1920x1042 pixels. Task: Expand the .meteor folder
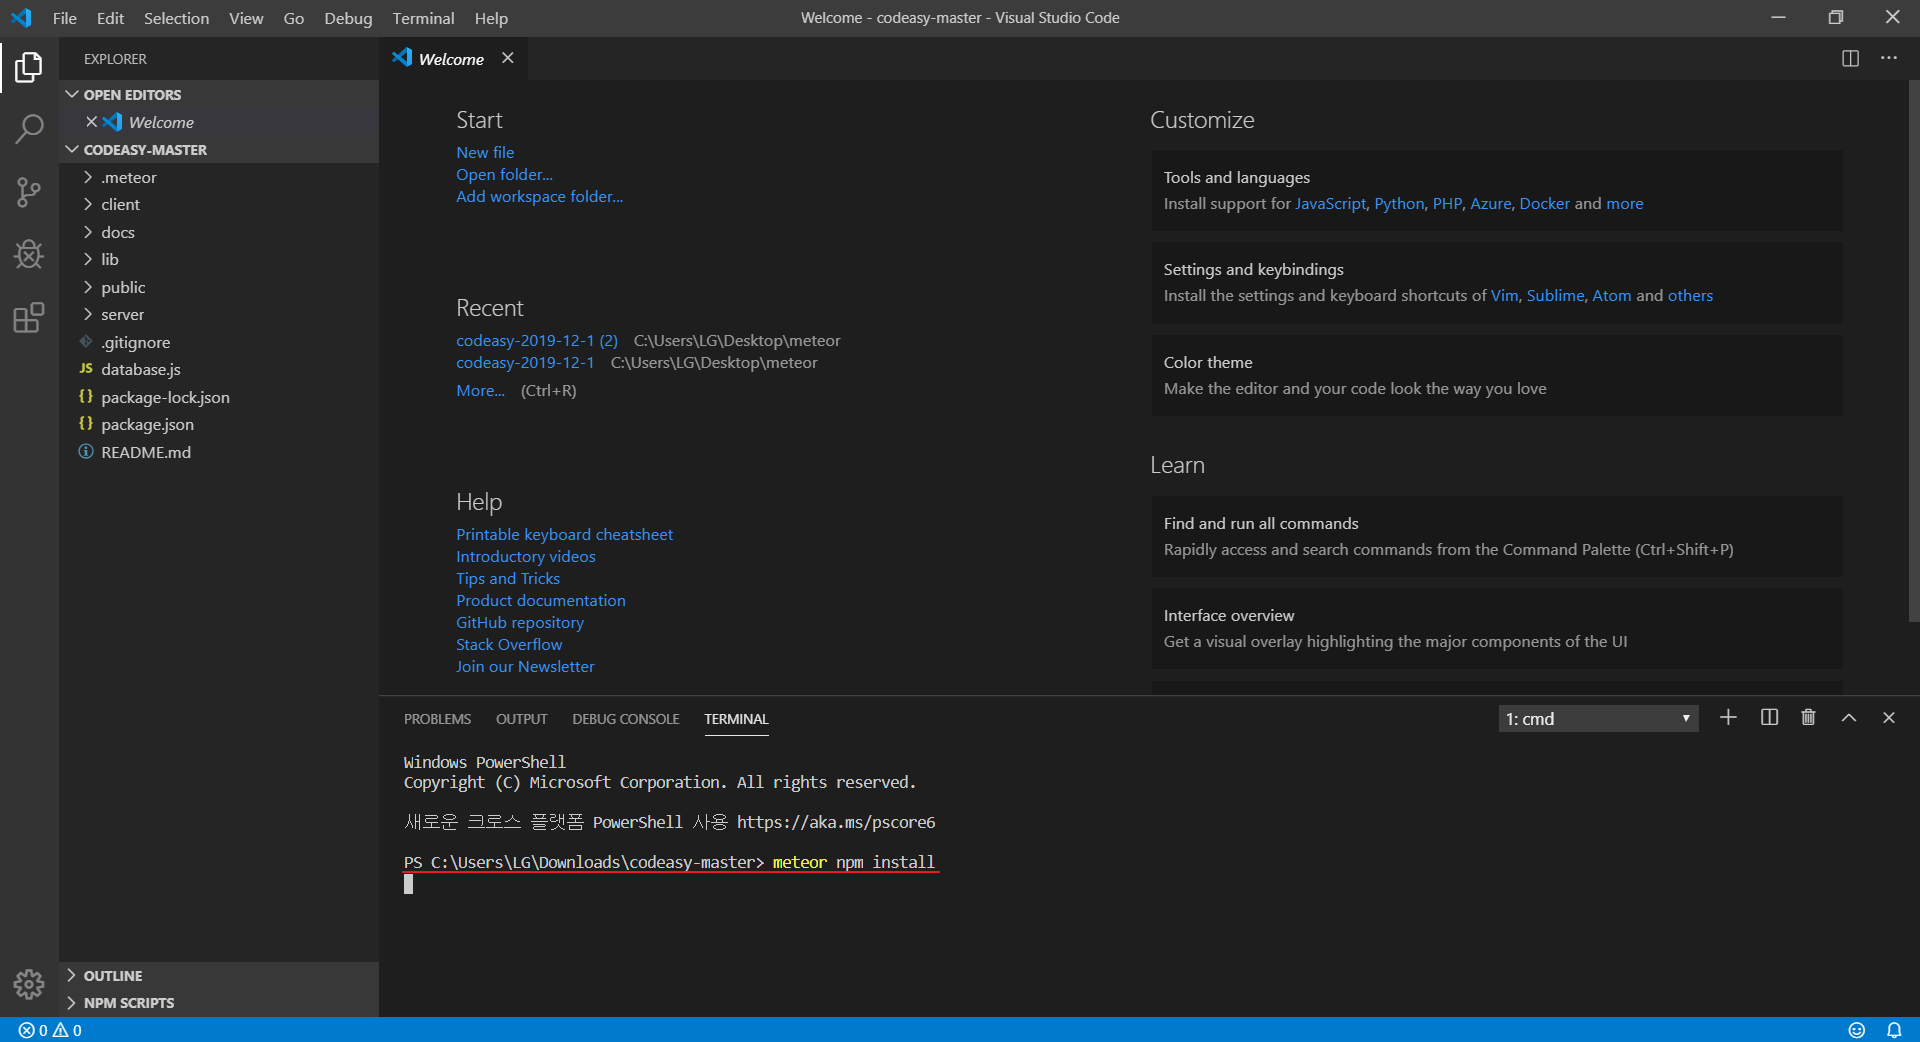[x=219, y=177]
